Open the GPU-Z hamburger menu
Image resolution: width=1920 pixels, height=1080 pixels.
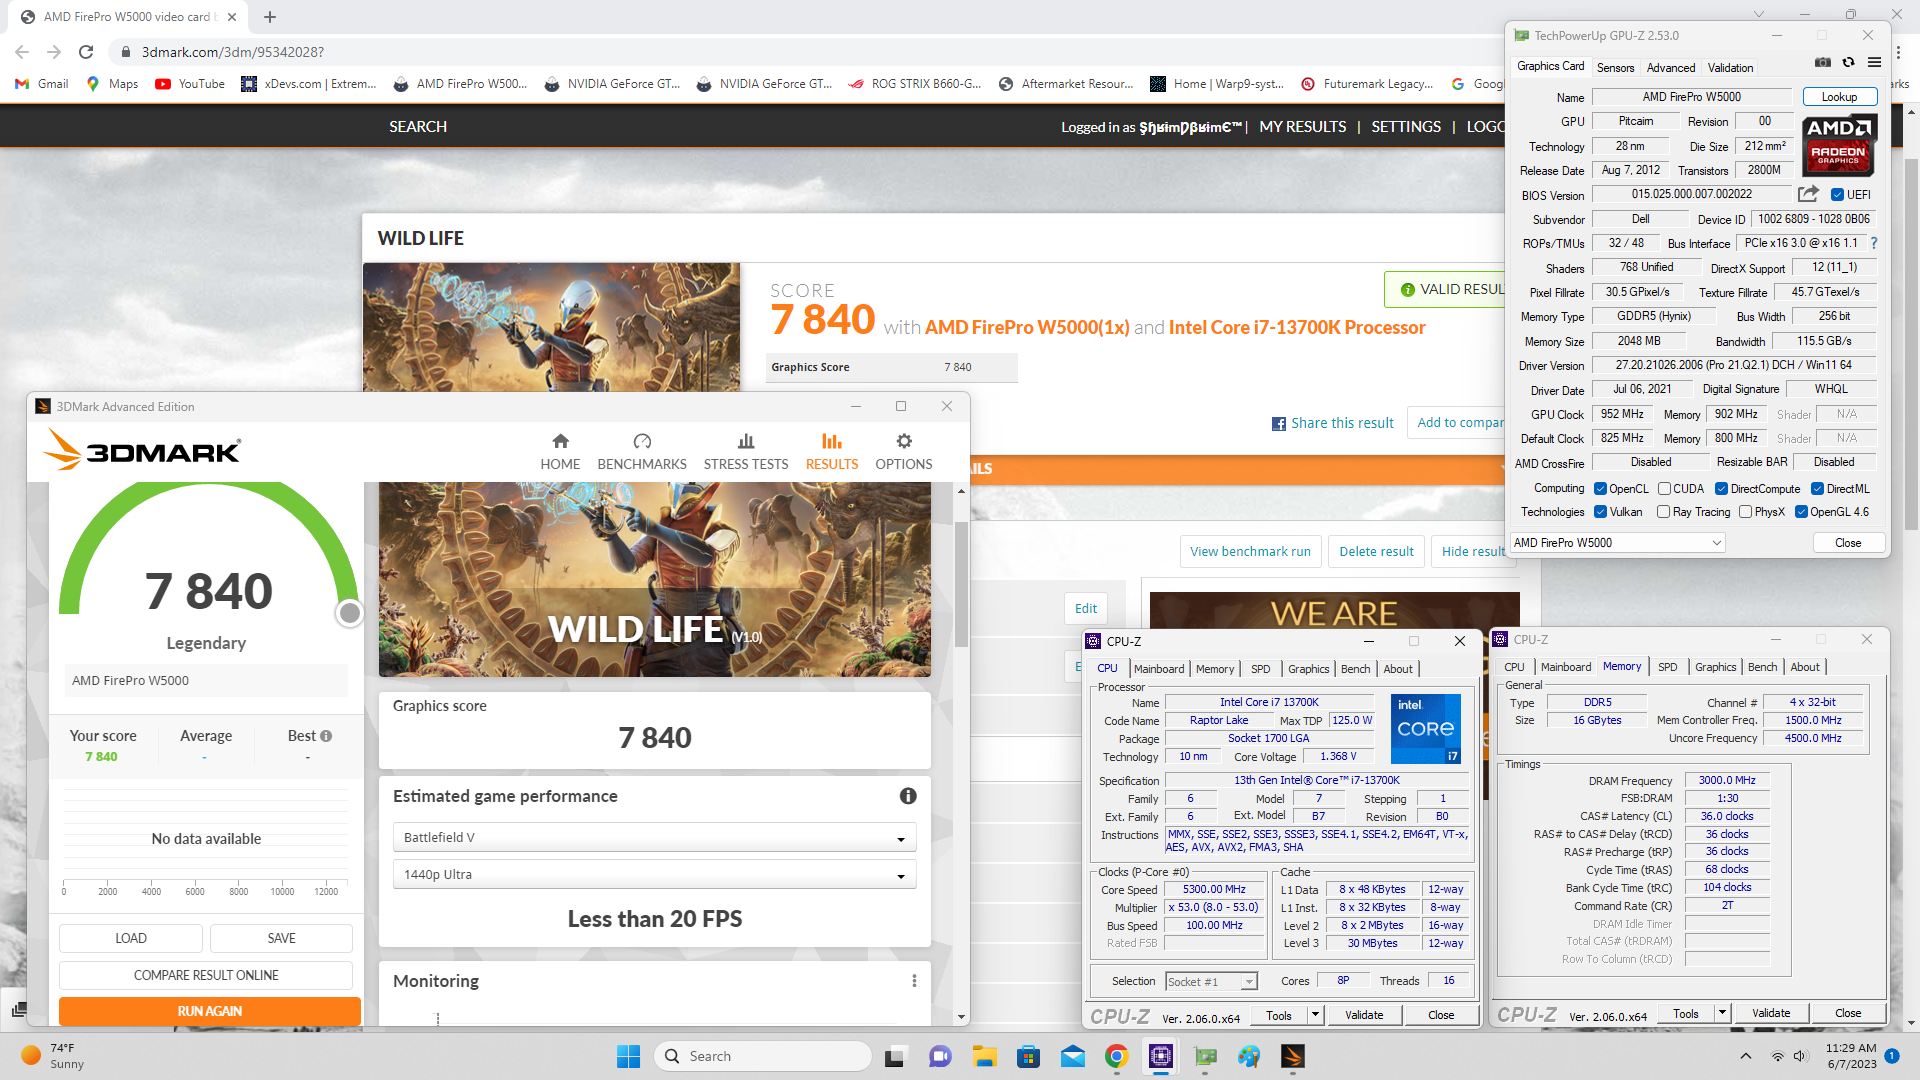pyautogui.click(x=1875, y=62)
